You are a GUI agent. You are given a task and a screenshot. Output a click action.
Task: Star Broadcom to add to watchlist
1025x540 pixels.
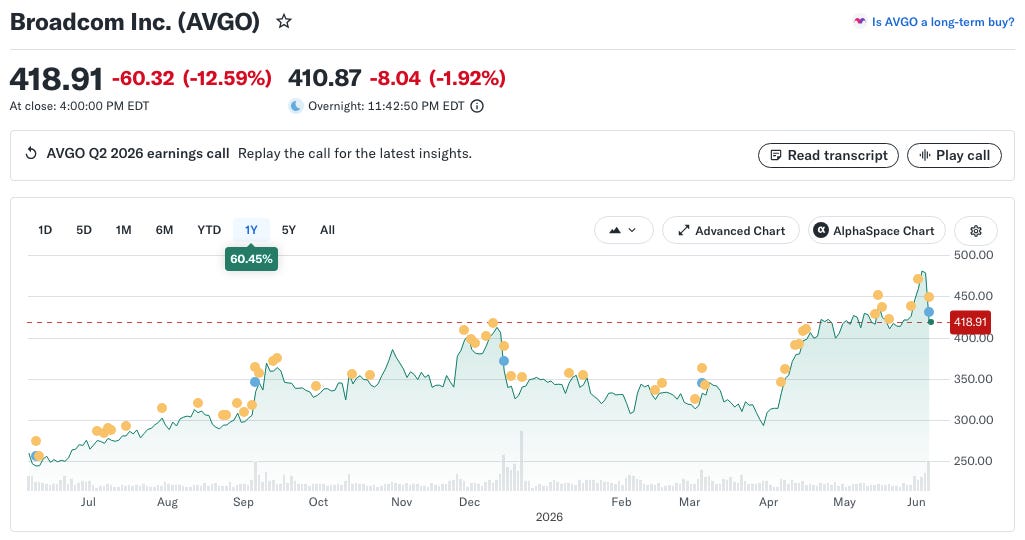(284, 22)
